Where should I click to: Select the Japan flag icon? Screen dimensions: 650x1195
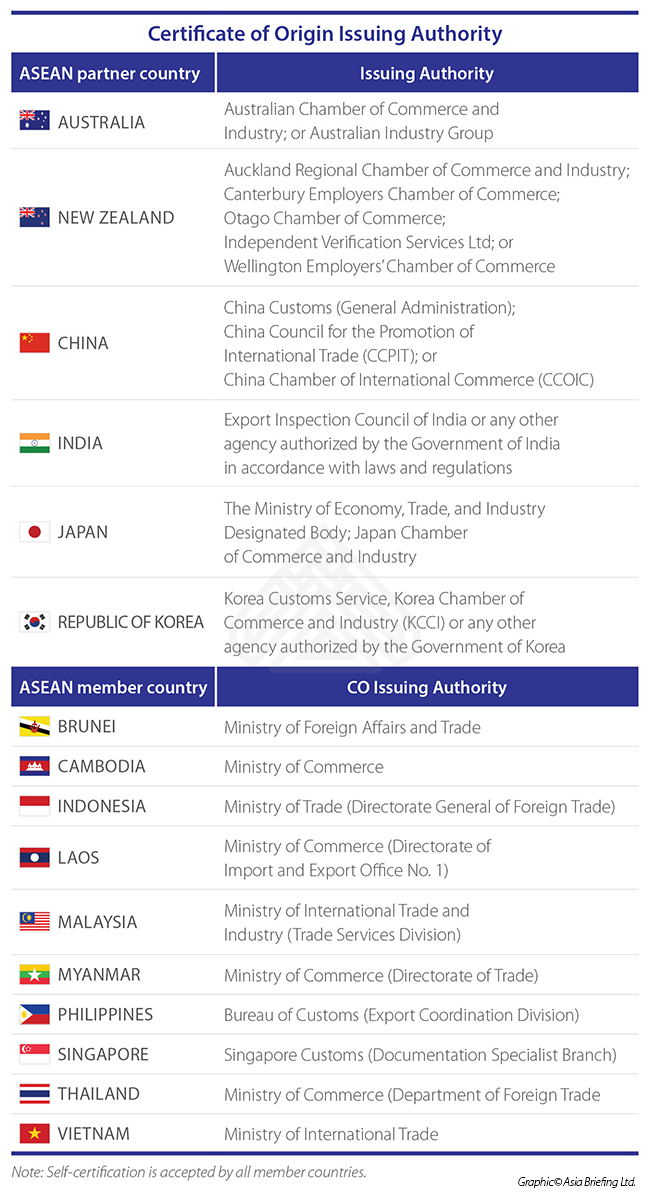(x=34, y=532)
